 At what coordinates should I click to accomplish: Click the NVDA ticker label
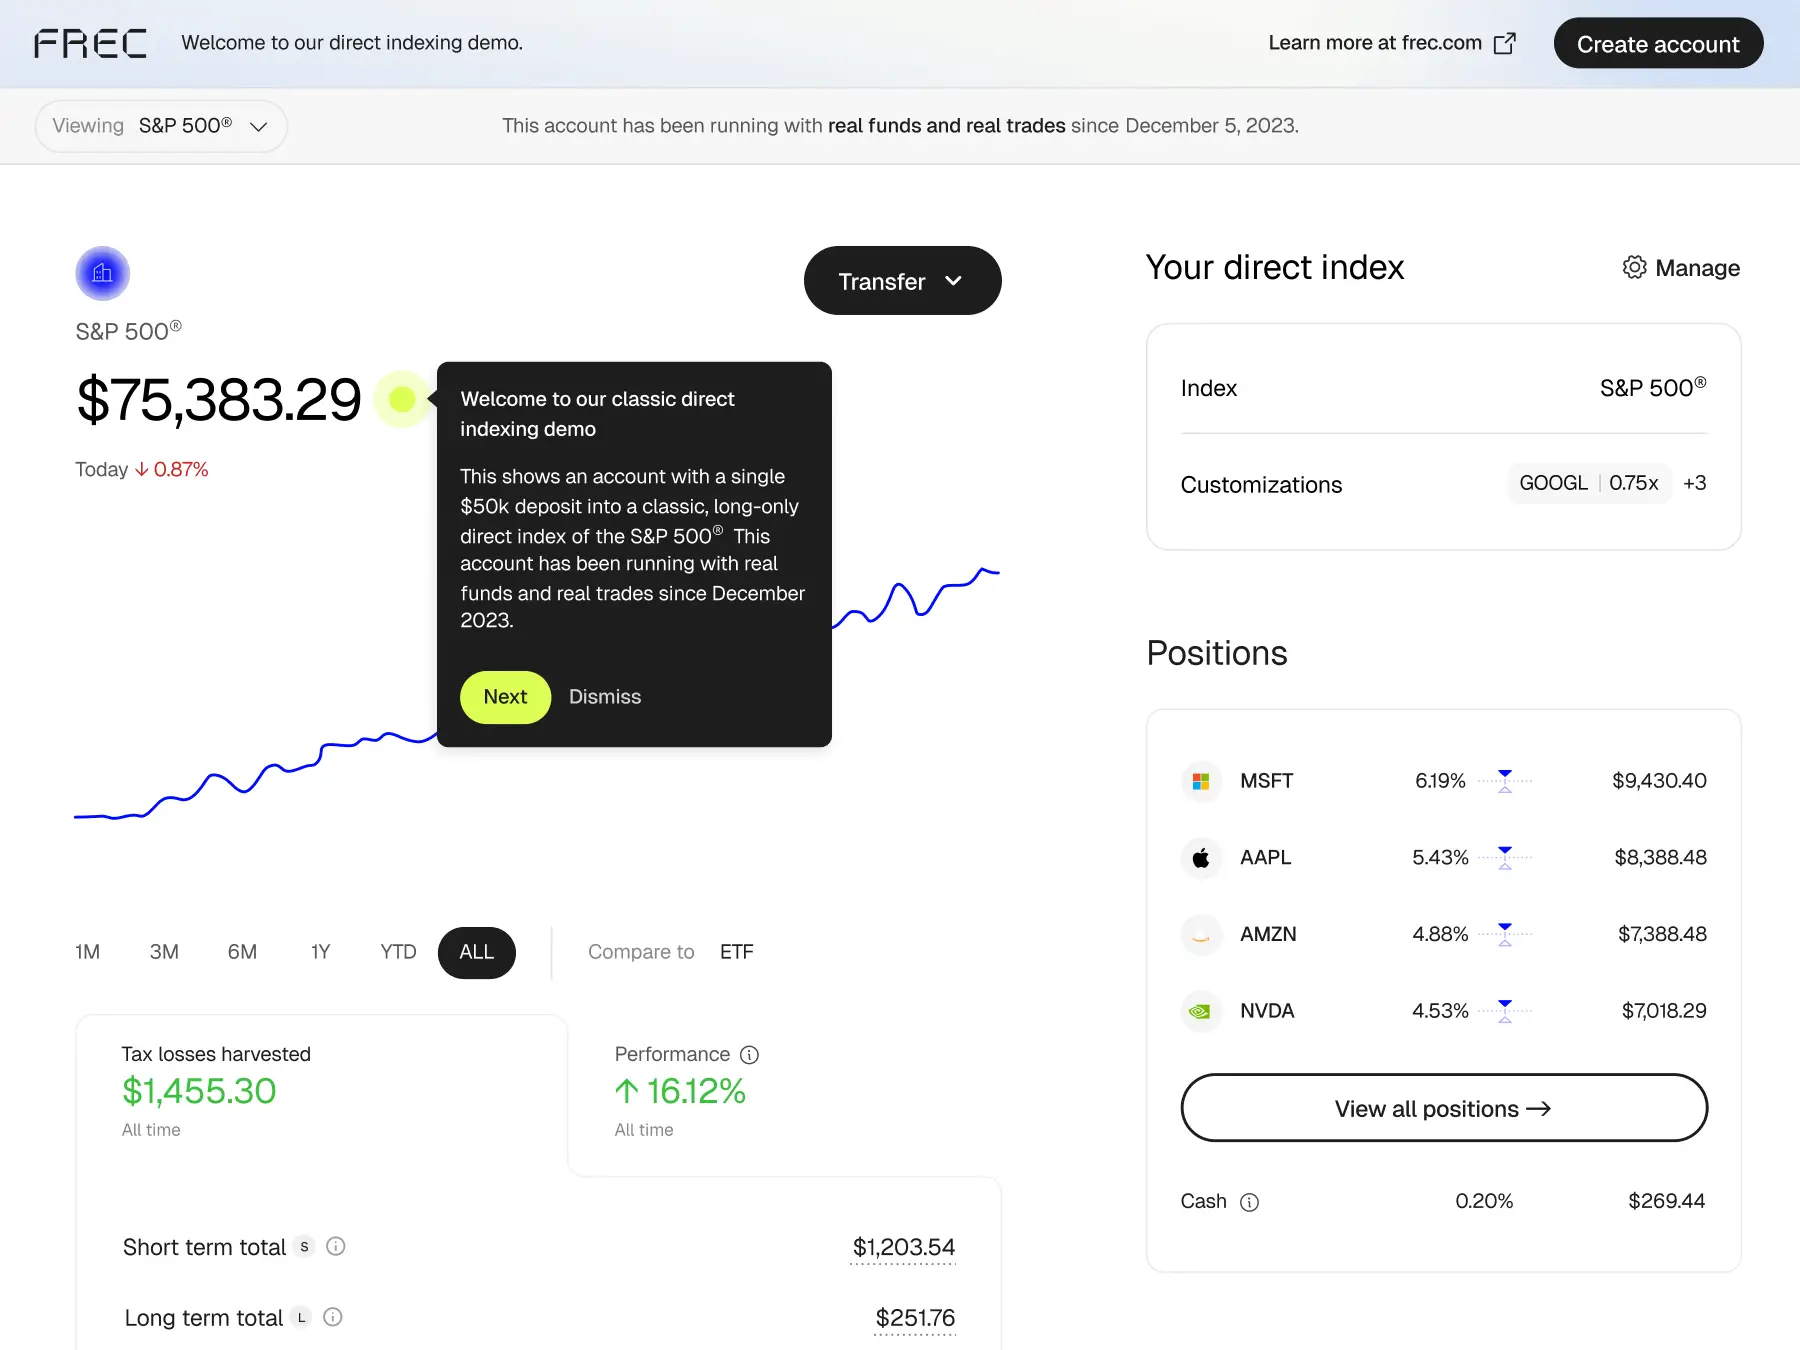point(1267,1011)
